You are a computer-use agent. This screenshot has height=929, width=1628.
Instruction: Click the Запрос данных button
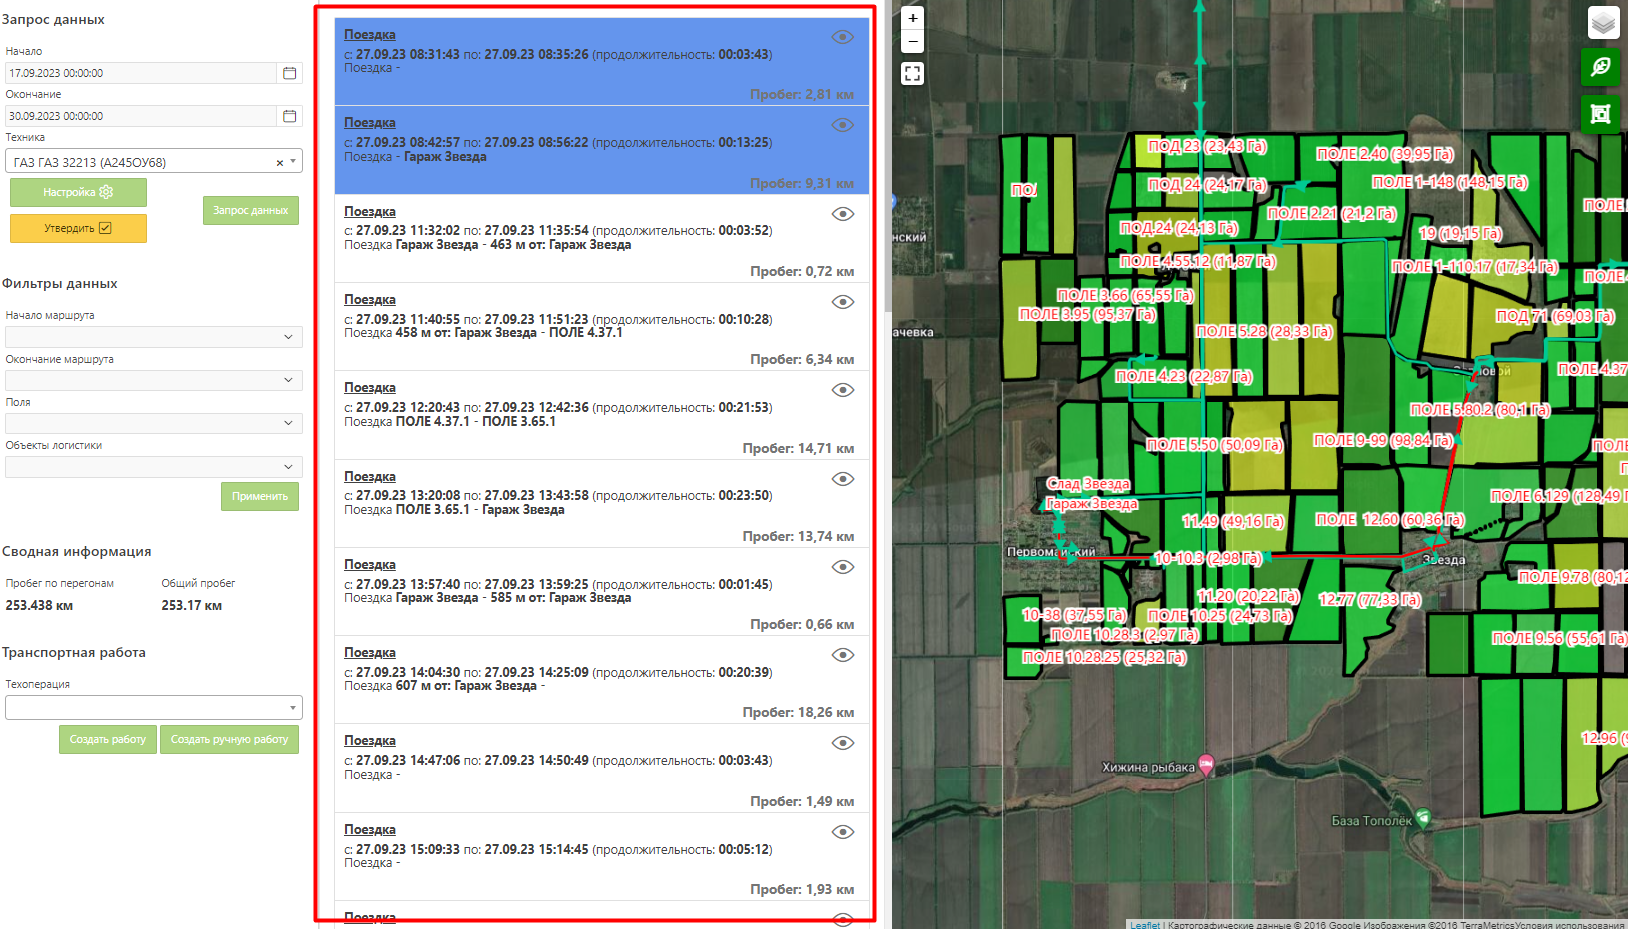tap(250, 210)
